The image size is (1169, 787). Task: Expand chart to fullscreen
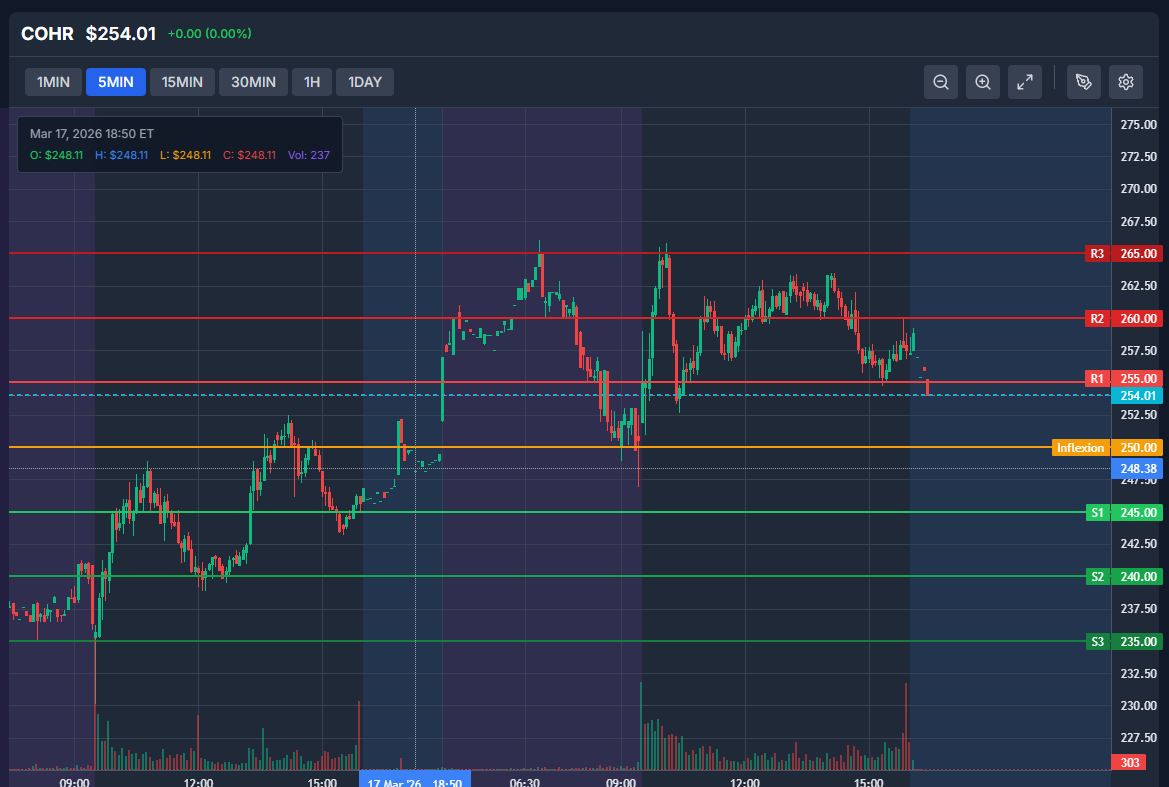[x=1025, y=82]
